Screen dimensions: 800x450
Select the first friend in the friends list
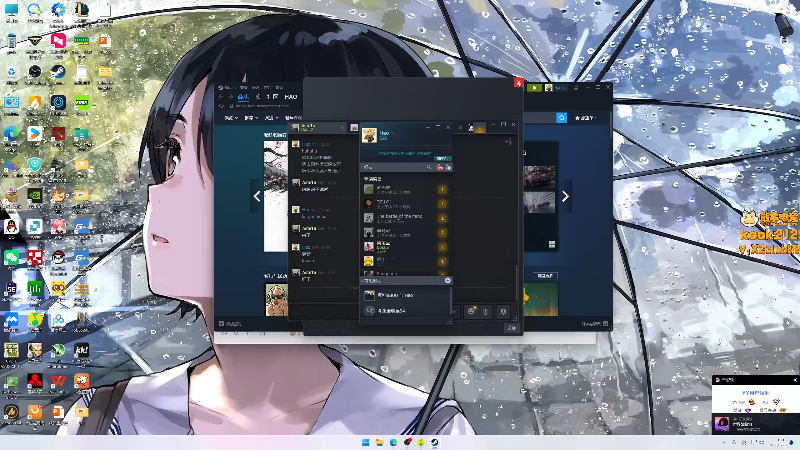[x=406, y=189]
